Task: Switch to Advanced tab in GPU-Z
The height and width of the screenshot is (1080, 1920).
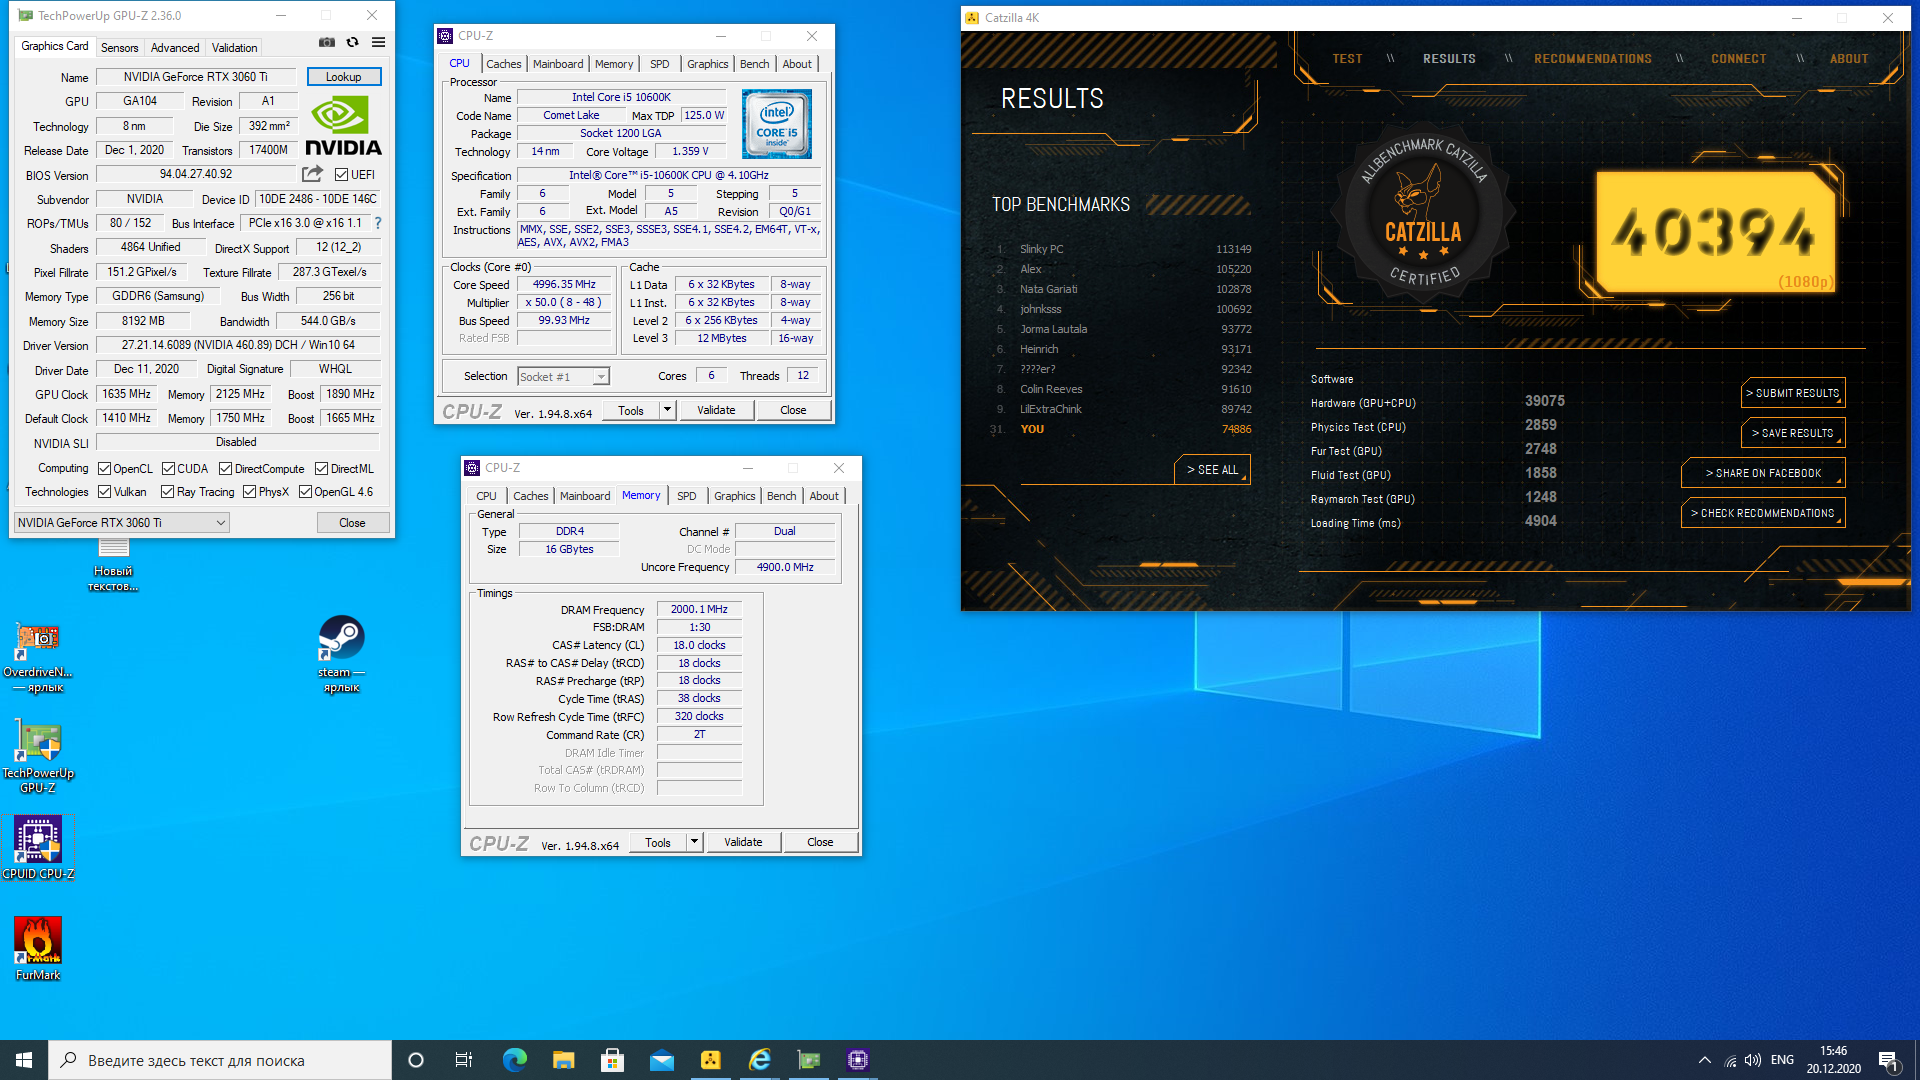Action: (x=175, y=47)
